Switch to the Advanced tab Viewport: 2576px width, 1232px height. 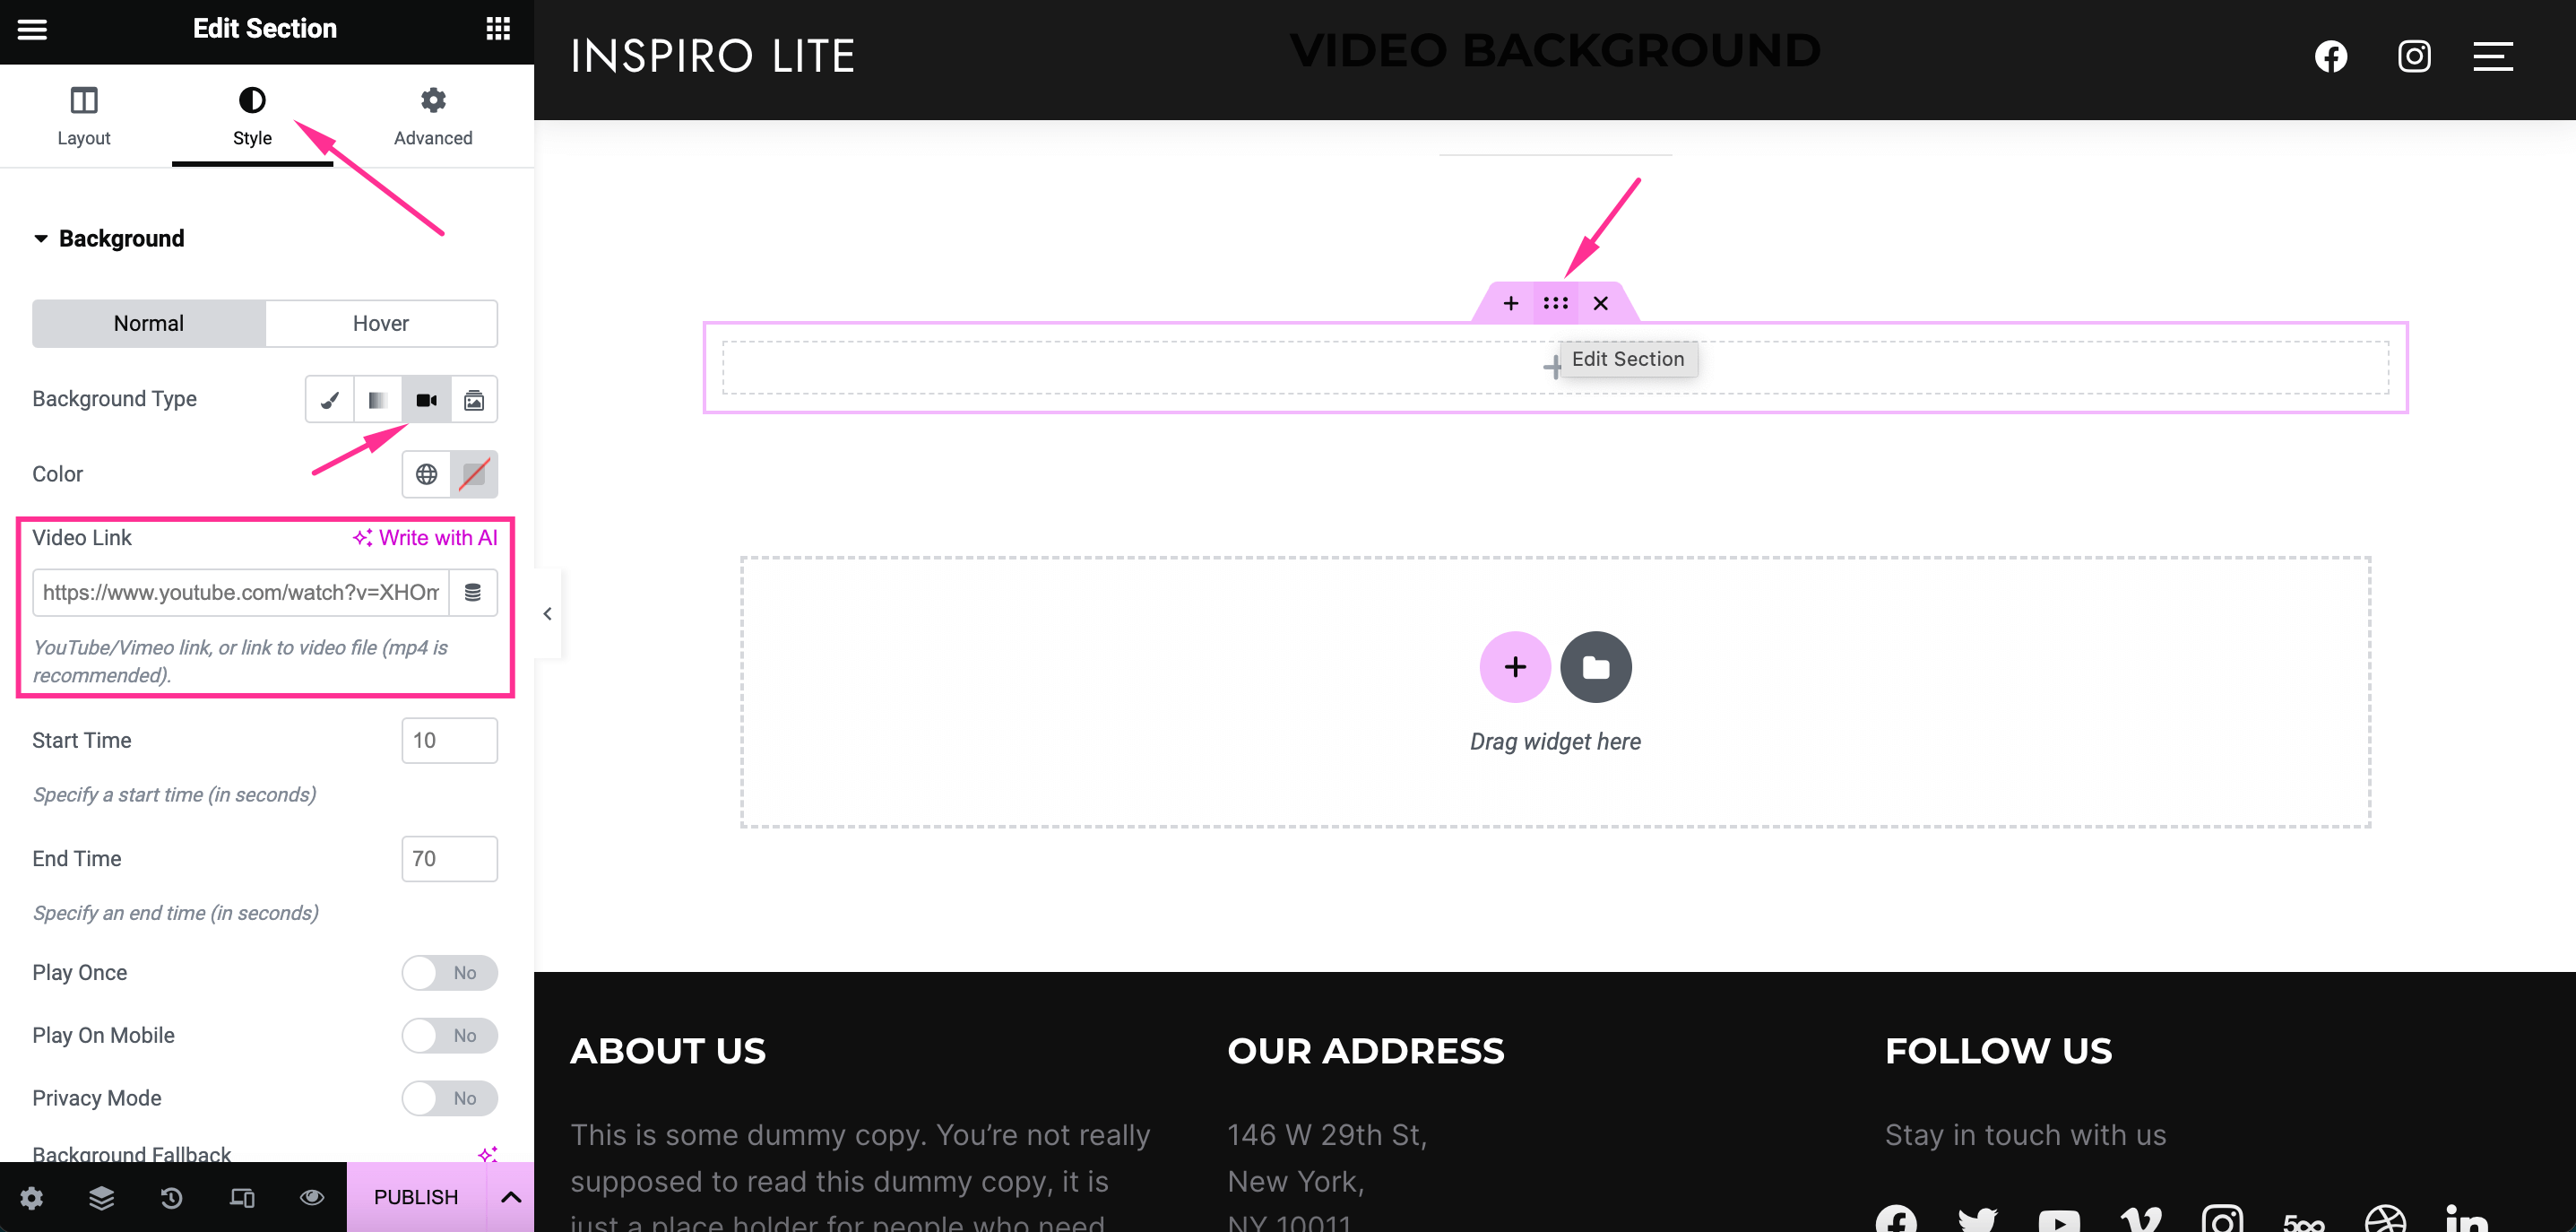click(x=432, y=115)
